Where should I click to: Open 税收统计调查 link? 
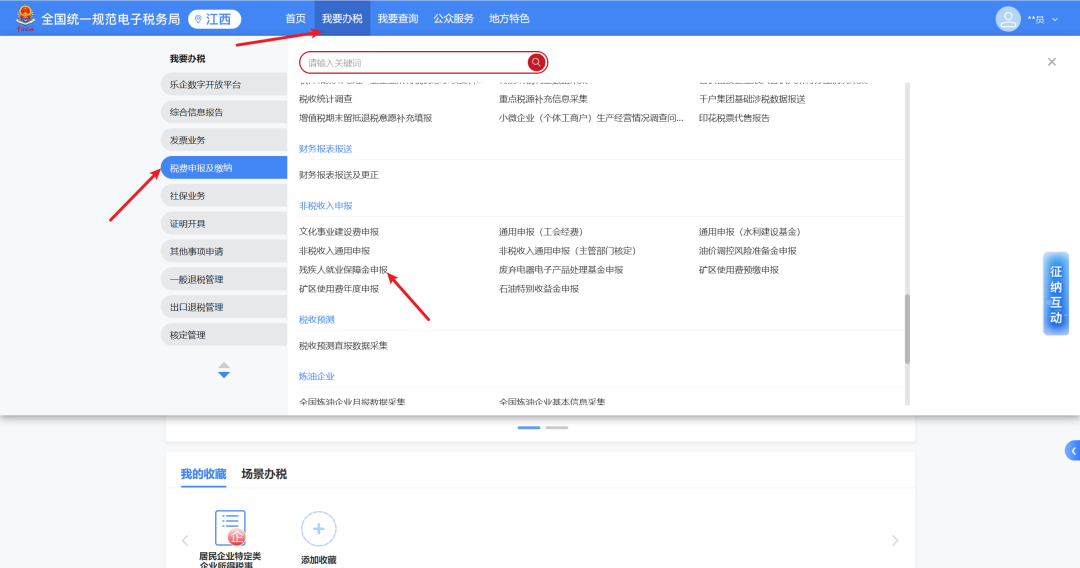pyautogui.click(x=326, y=99)
